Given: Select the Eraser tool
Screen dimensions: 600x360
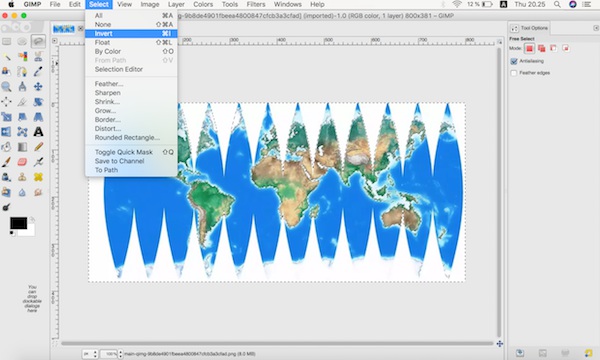Looking at the screenshot, I should click(x=22, y=162).
